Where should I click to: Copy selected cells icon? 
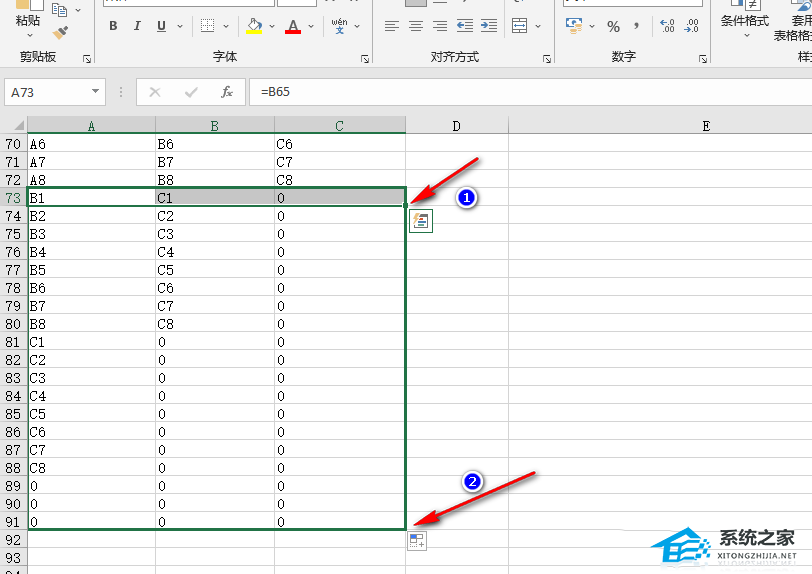(x=60, y=9)
